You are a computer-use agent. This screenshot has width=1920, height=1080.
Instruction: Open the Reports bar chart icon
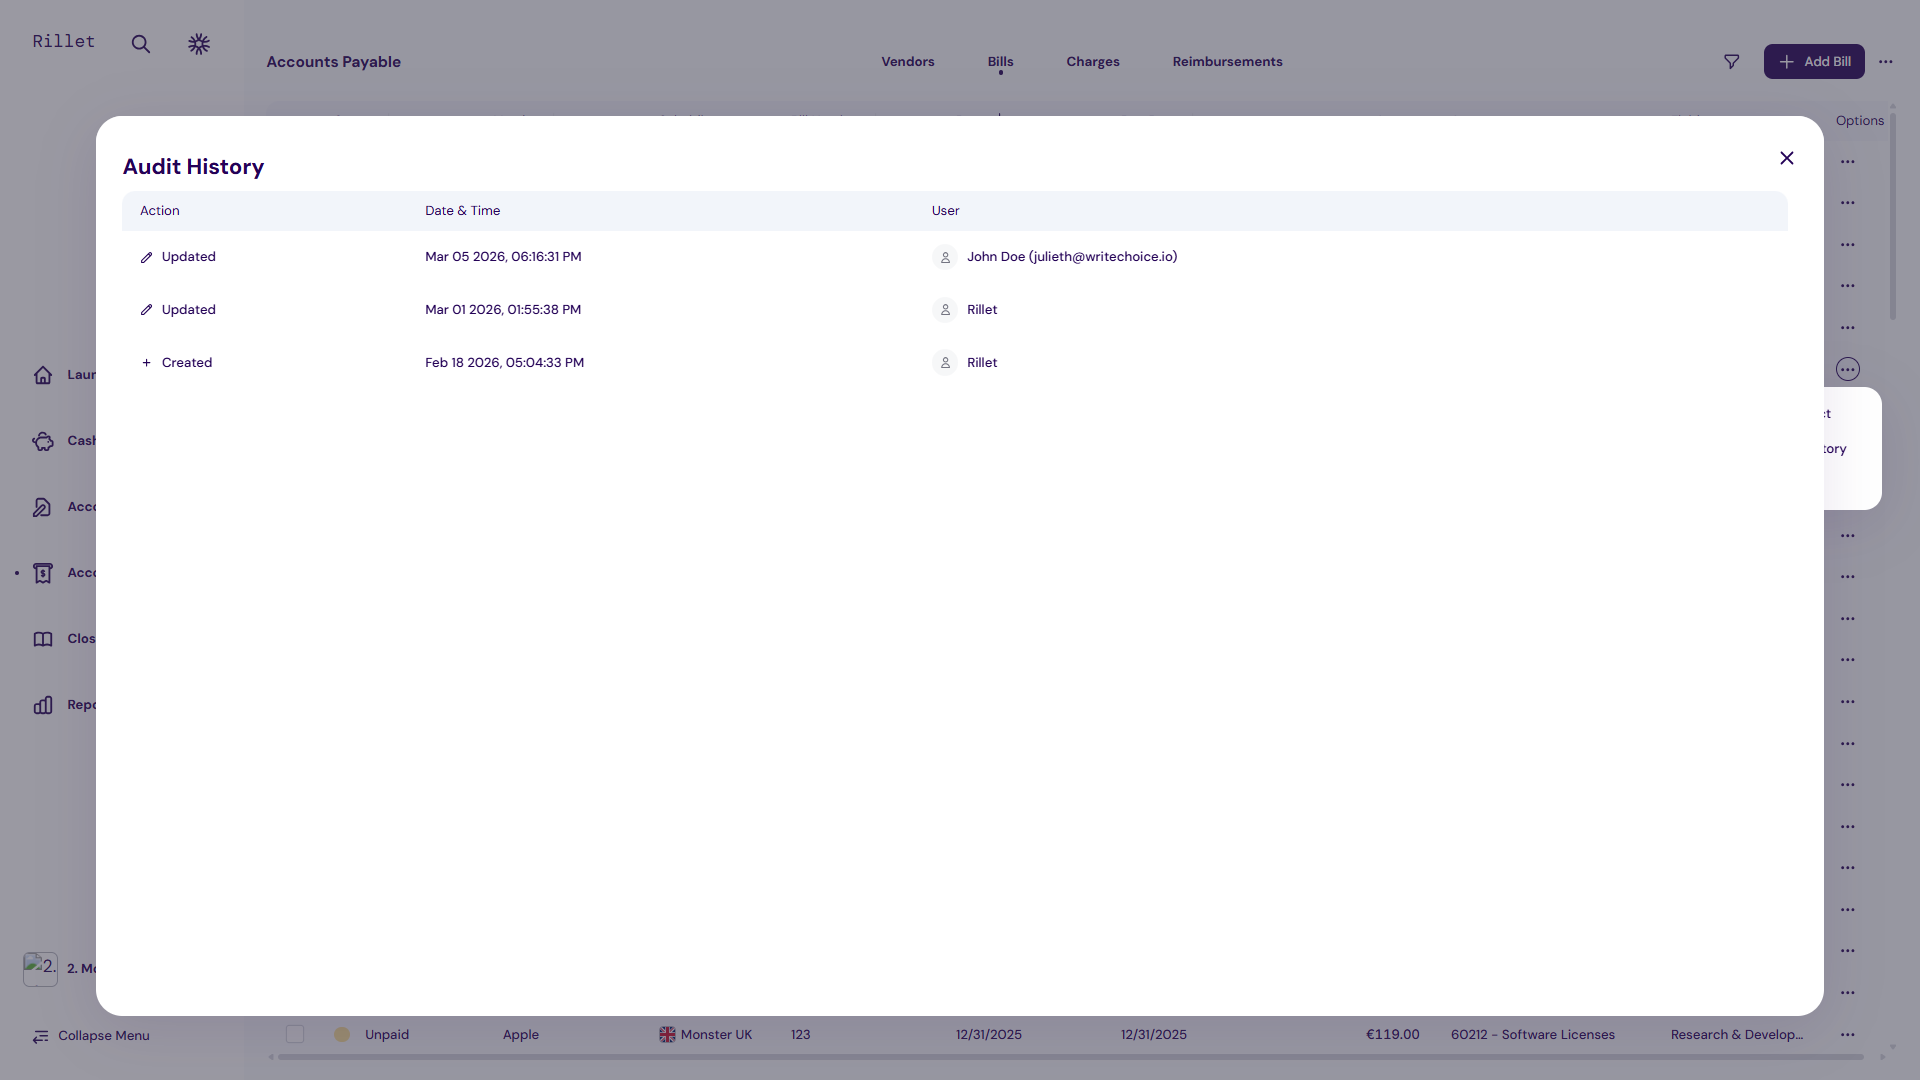coord(43,705)
